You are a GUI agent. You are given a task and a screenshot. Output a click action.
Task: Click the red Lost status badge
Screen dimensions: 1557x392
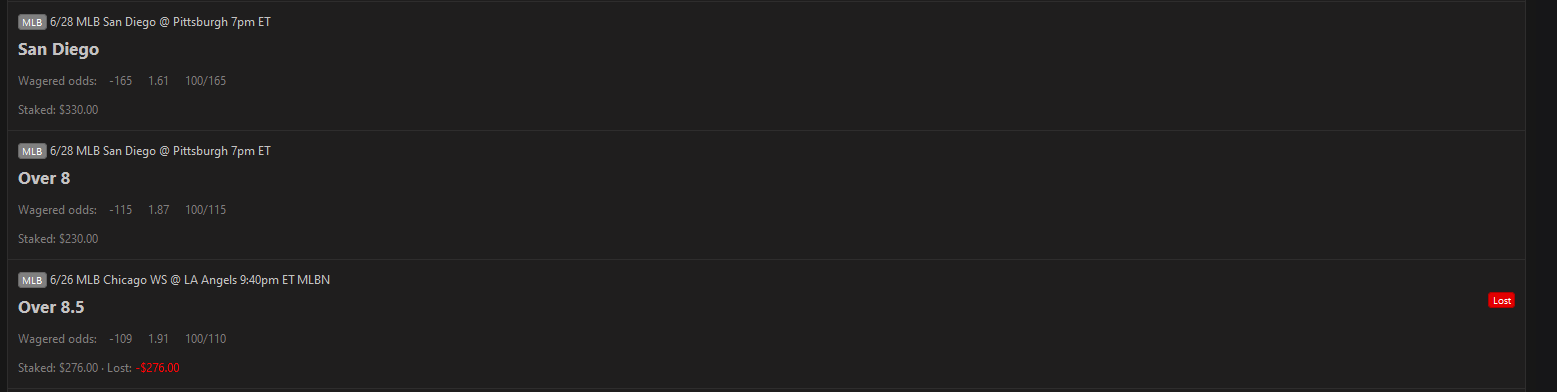1501,300
